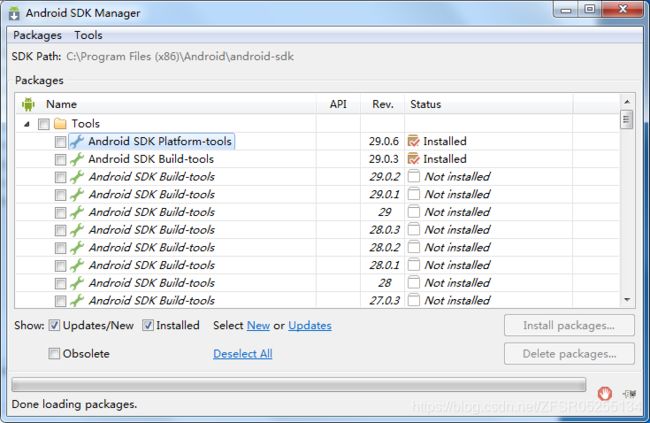Open the Packages menu
650x423 pixels.
[x=37, y=35]
